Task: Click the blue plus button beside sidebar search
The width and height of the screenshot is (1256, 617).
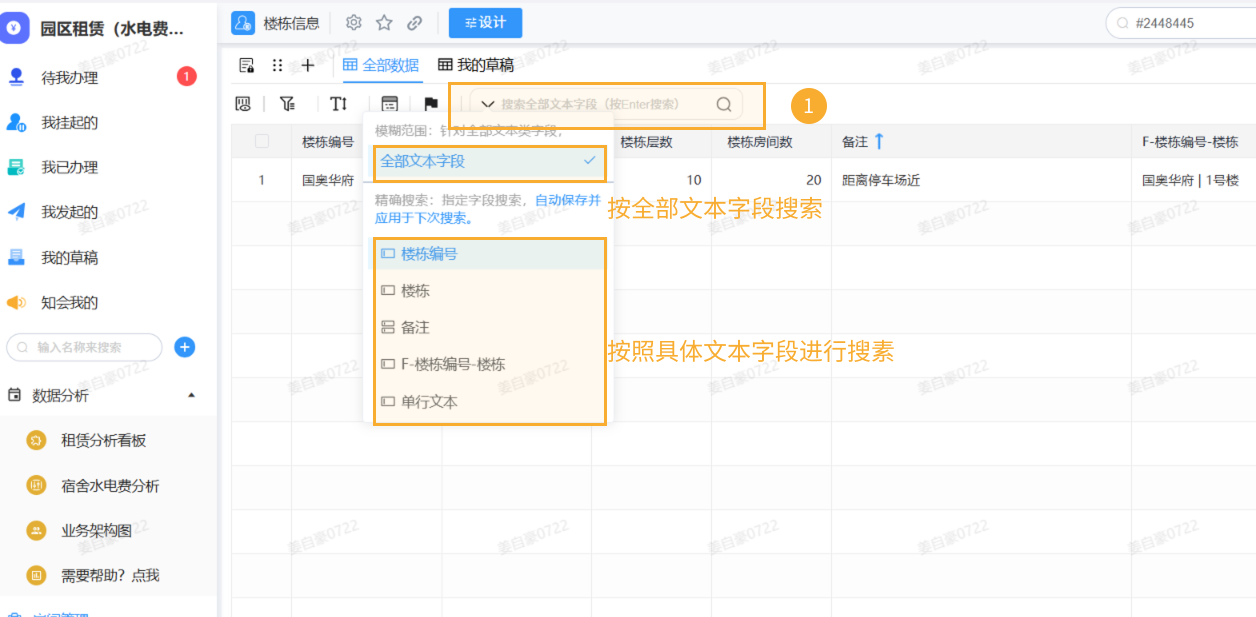Action: tap(185, 347)
